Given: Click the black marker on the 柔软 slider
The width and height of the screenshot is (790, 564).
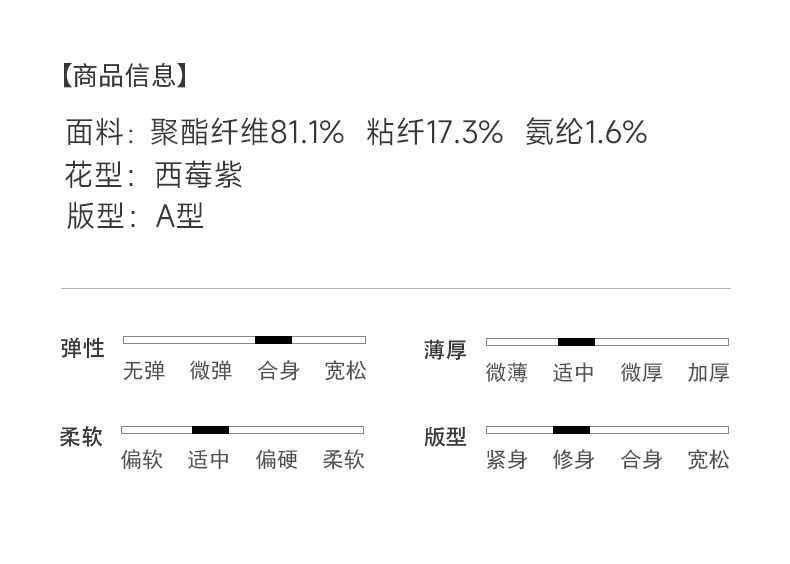Looking at the screenshot, I should (210, 430).
